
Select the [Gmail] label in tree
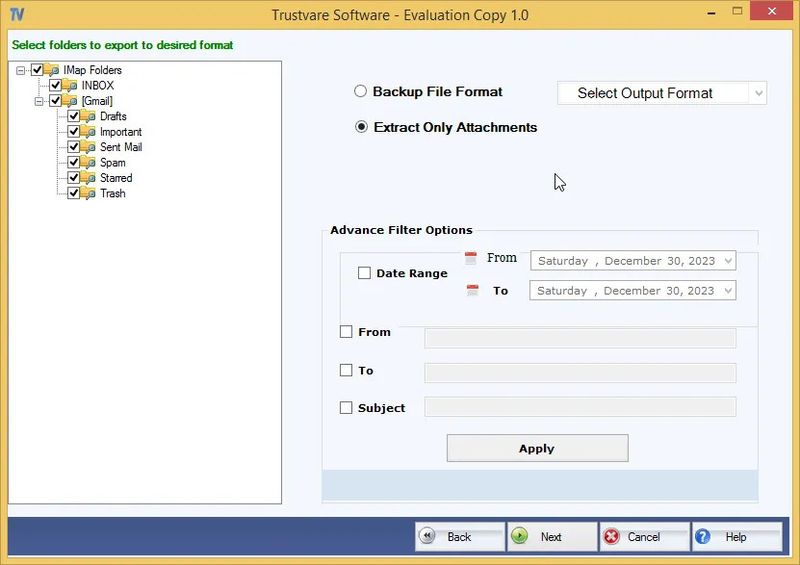97,101
